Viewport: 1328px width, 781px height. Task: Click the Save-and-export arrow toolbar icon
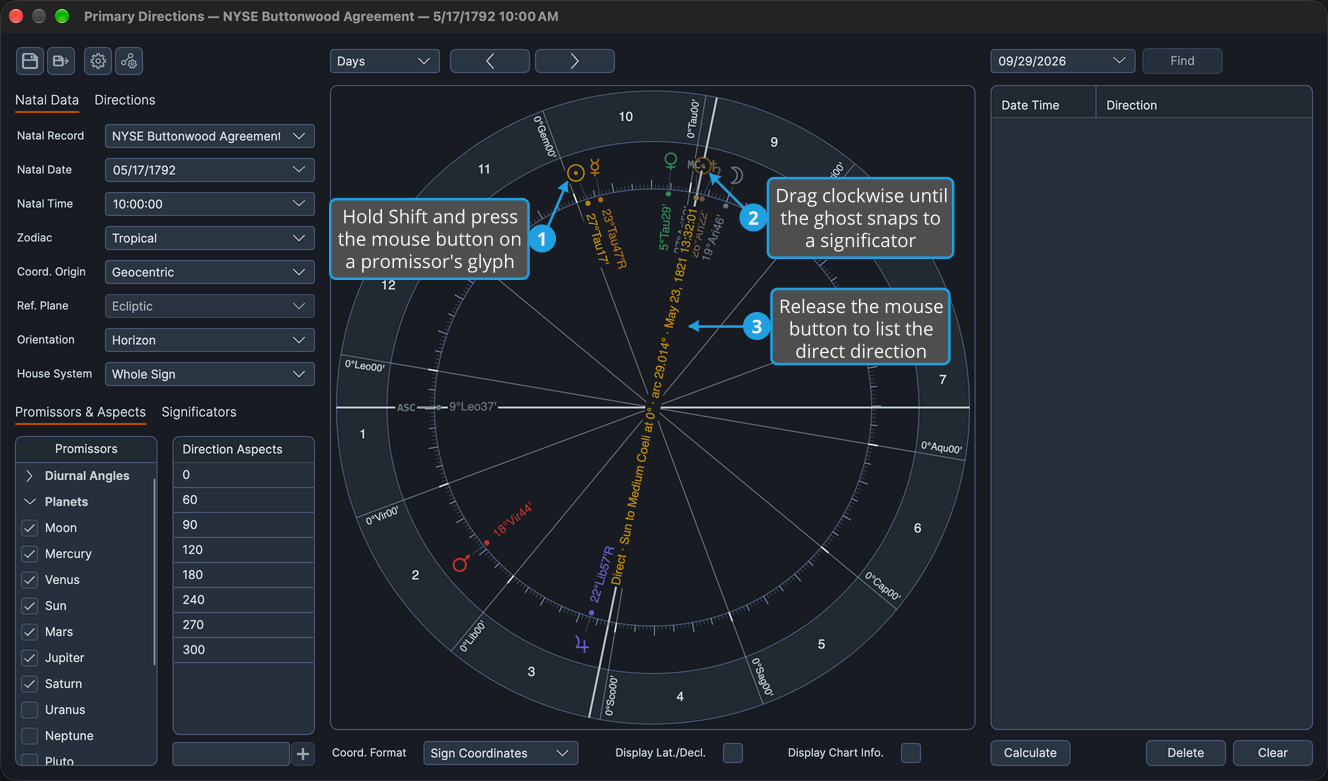(x=61, y=61)
